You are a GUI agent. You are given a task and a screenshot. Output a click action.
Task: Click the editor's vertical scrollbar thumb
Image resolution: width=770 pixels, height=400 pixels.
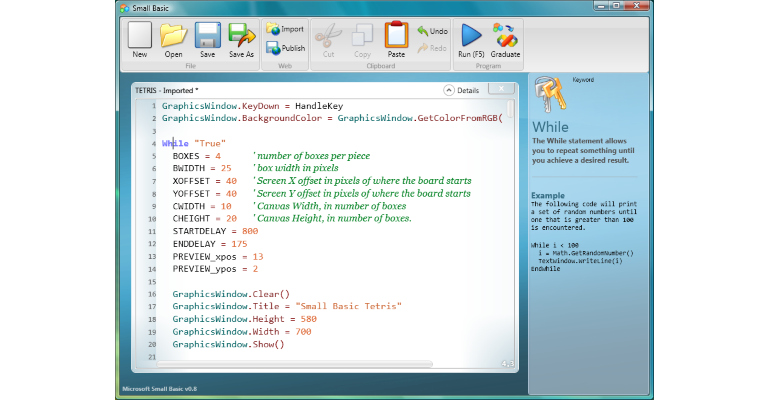coord(511,108)
